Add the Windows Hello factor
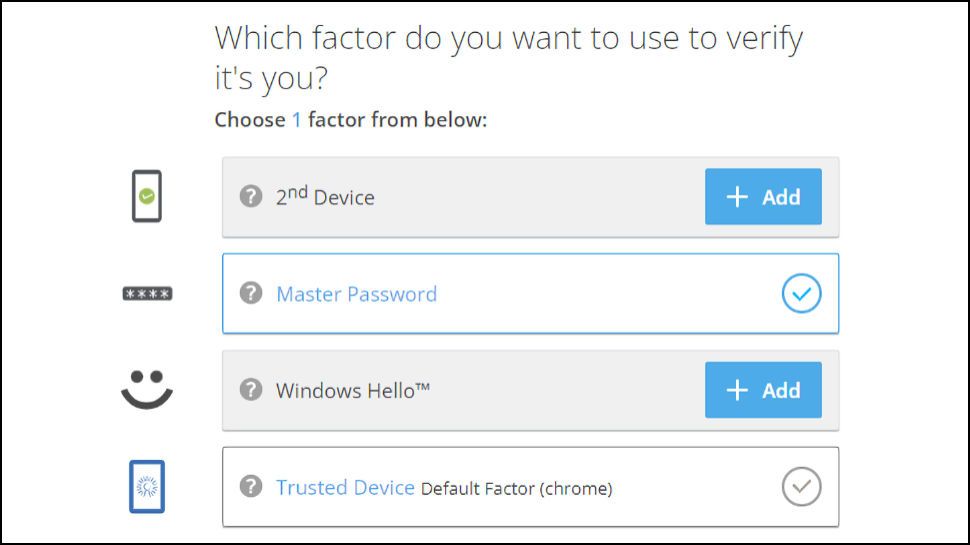Viewport: 970px width, 545px height. (763, 390)
